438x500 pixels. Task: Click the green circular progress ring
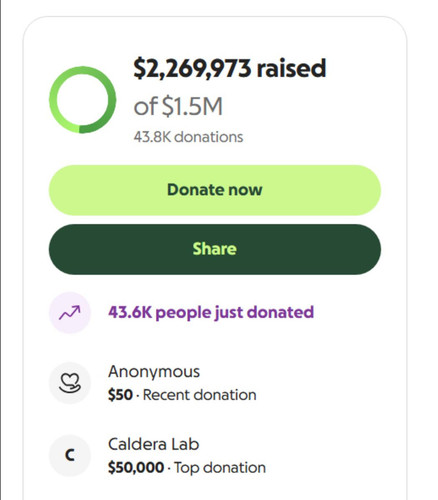[x=82, y=99]
